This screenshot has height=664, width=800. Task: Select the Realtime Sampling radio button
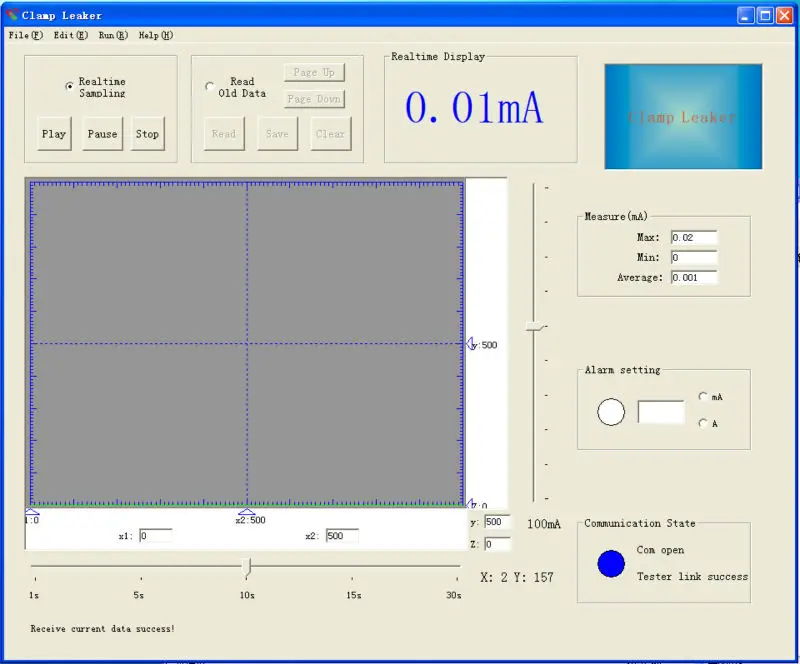tap(69, 86)
